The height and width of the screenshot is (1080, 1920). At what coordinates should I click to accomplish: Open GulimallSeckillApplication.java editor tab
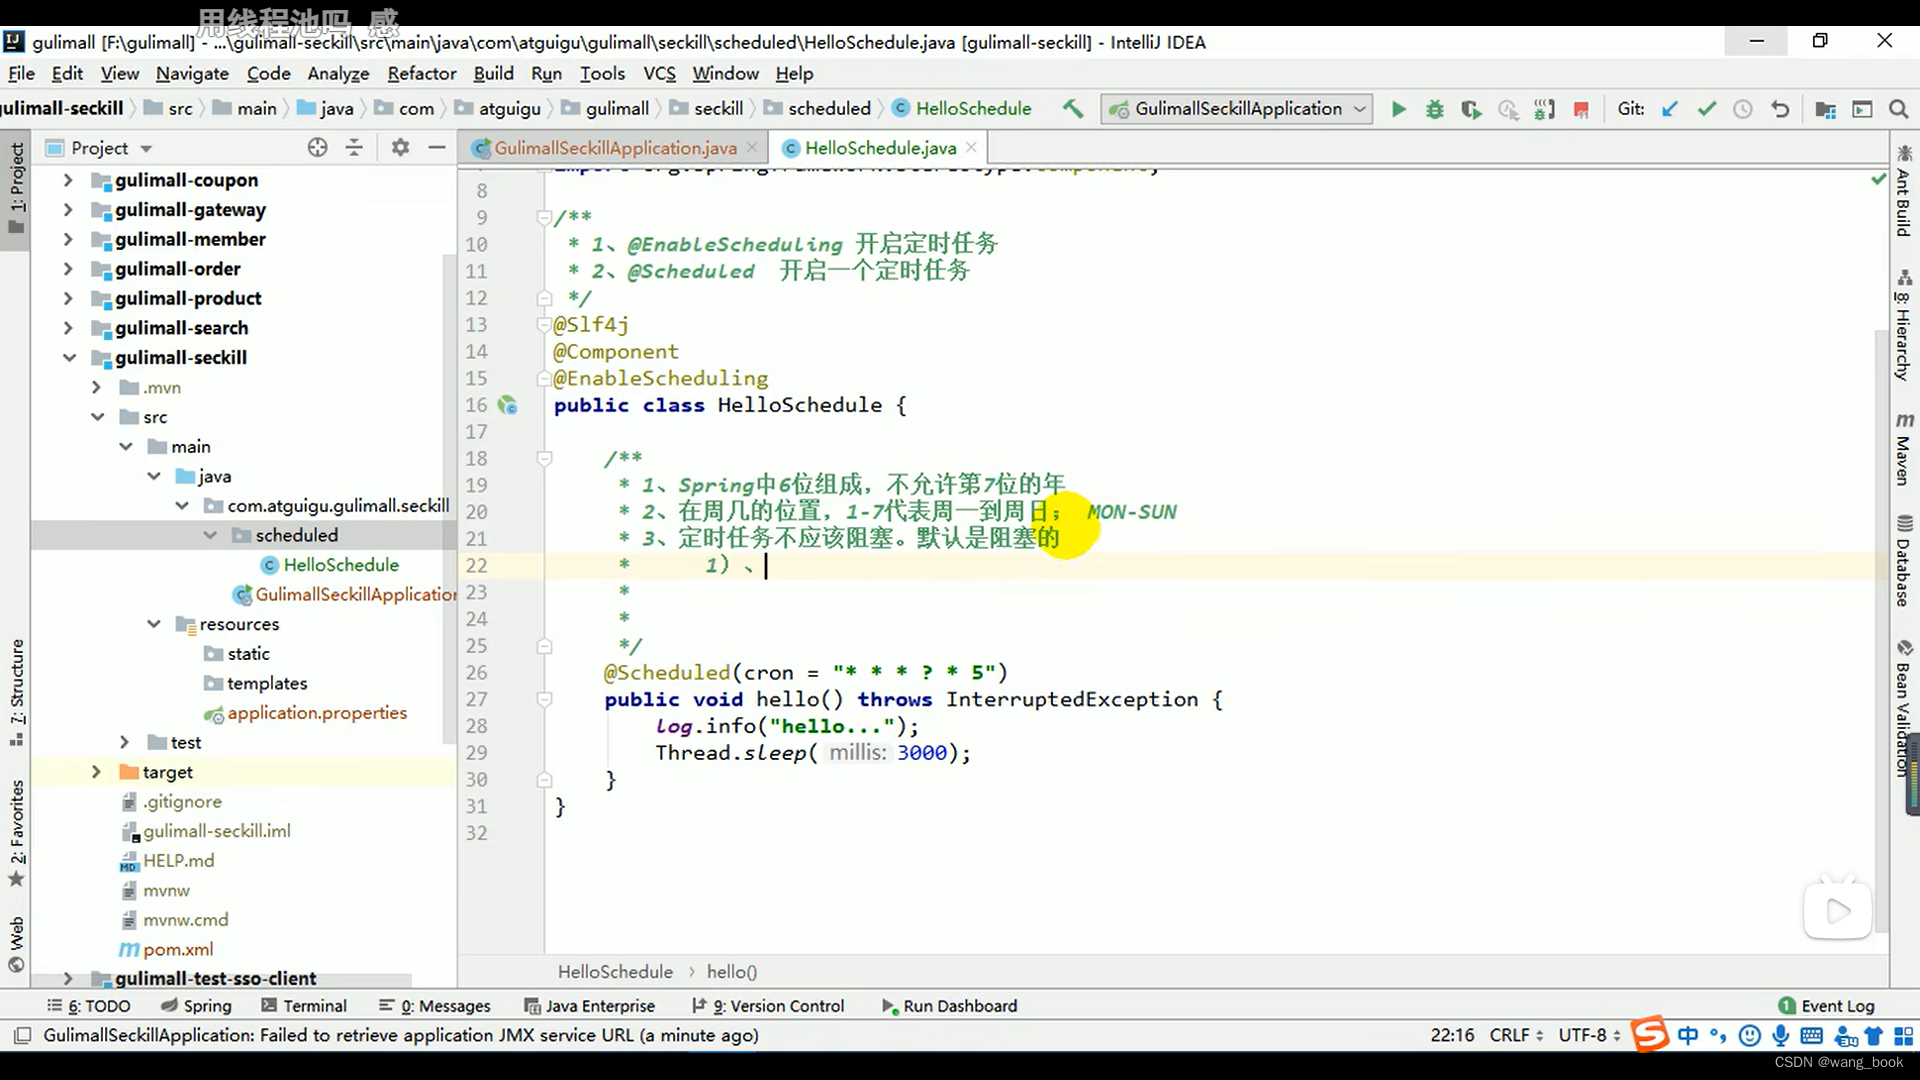click(613, 148)
